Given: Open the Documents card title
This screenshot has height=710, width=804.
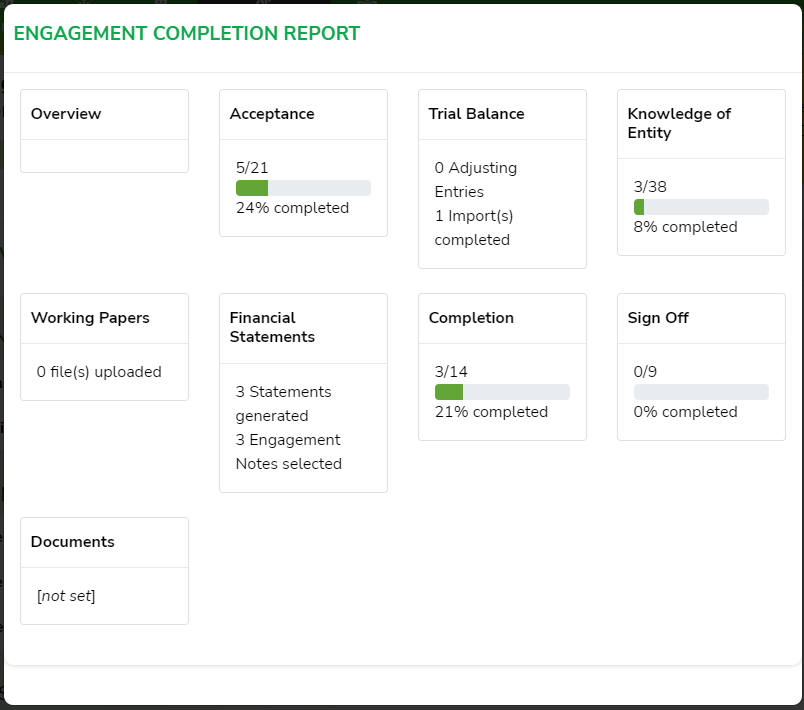Looking at the screenshot, I should pos(73,542).
